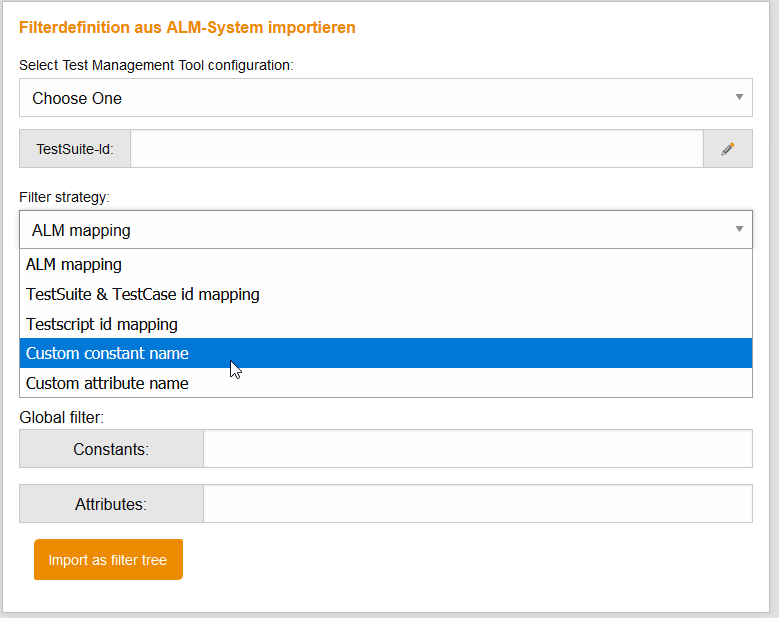The height and width of the screenshot is (618, 779).
Task: Click the Constants label box
Action: [x=111, y=449]
